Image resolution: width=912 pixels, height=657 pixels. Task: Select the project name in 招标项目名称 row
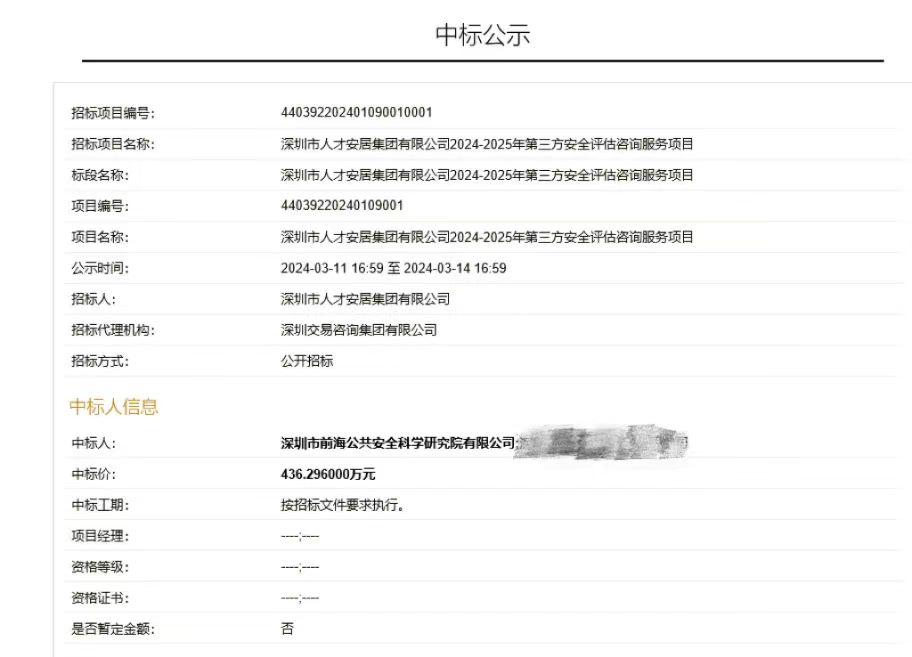click(487, 144)
